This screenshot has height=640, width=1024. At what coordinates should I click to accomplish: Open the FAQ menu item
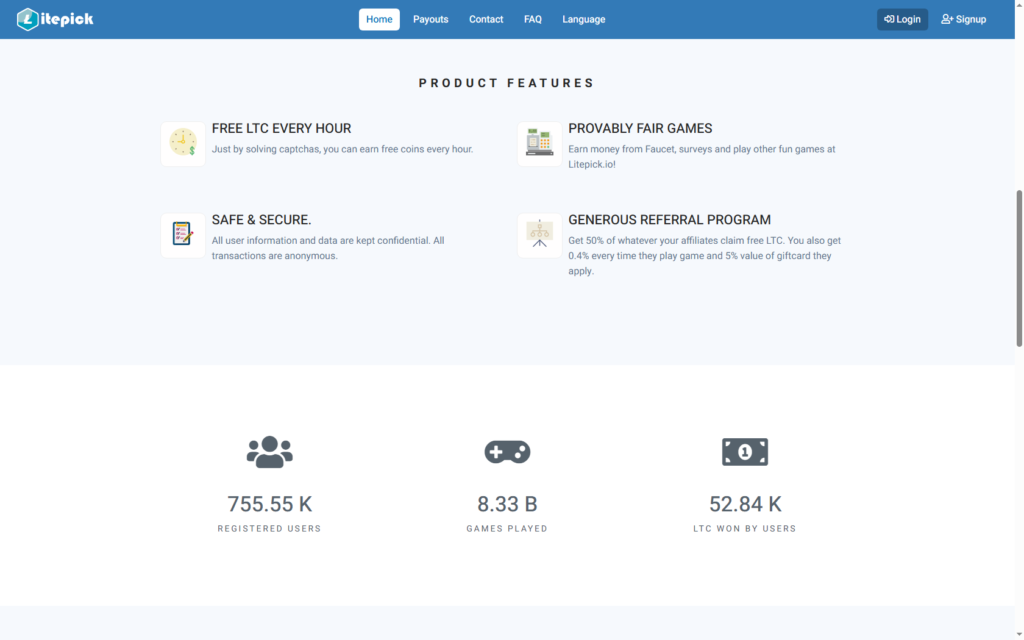click(x=532, y=20)
